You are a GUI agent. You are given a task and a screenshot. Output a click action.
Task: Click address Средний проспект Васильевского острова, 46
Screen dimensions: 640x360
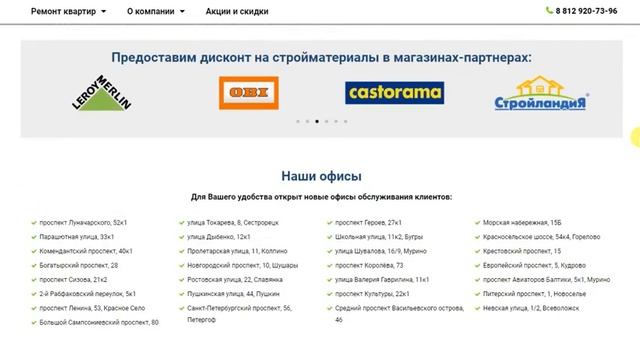[x=399, y=314]
